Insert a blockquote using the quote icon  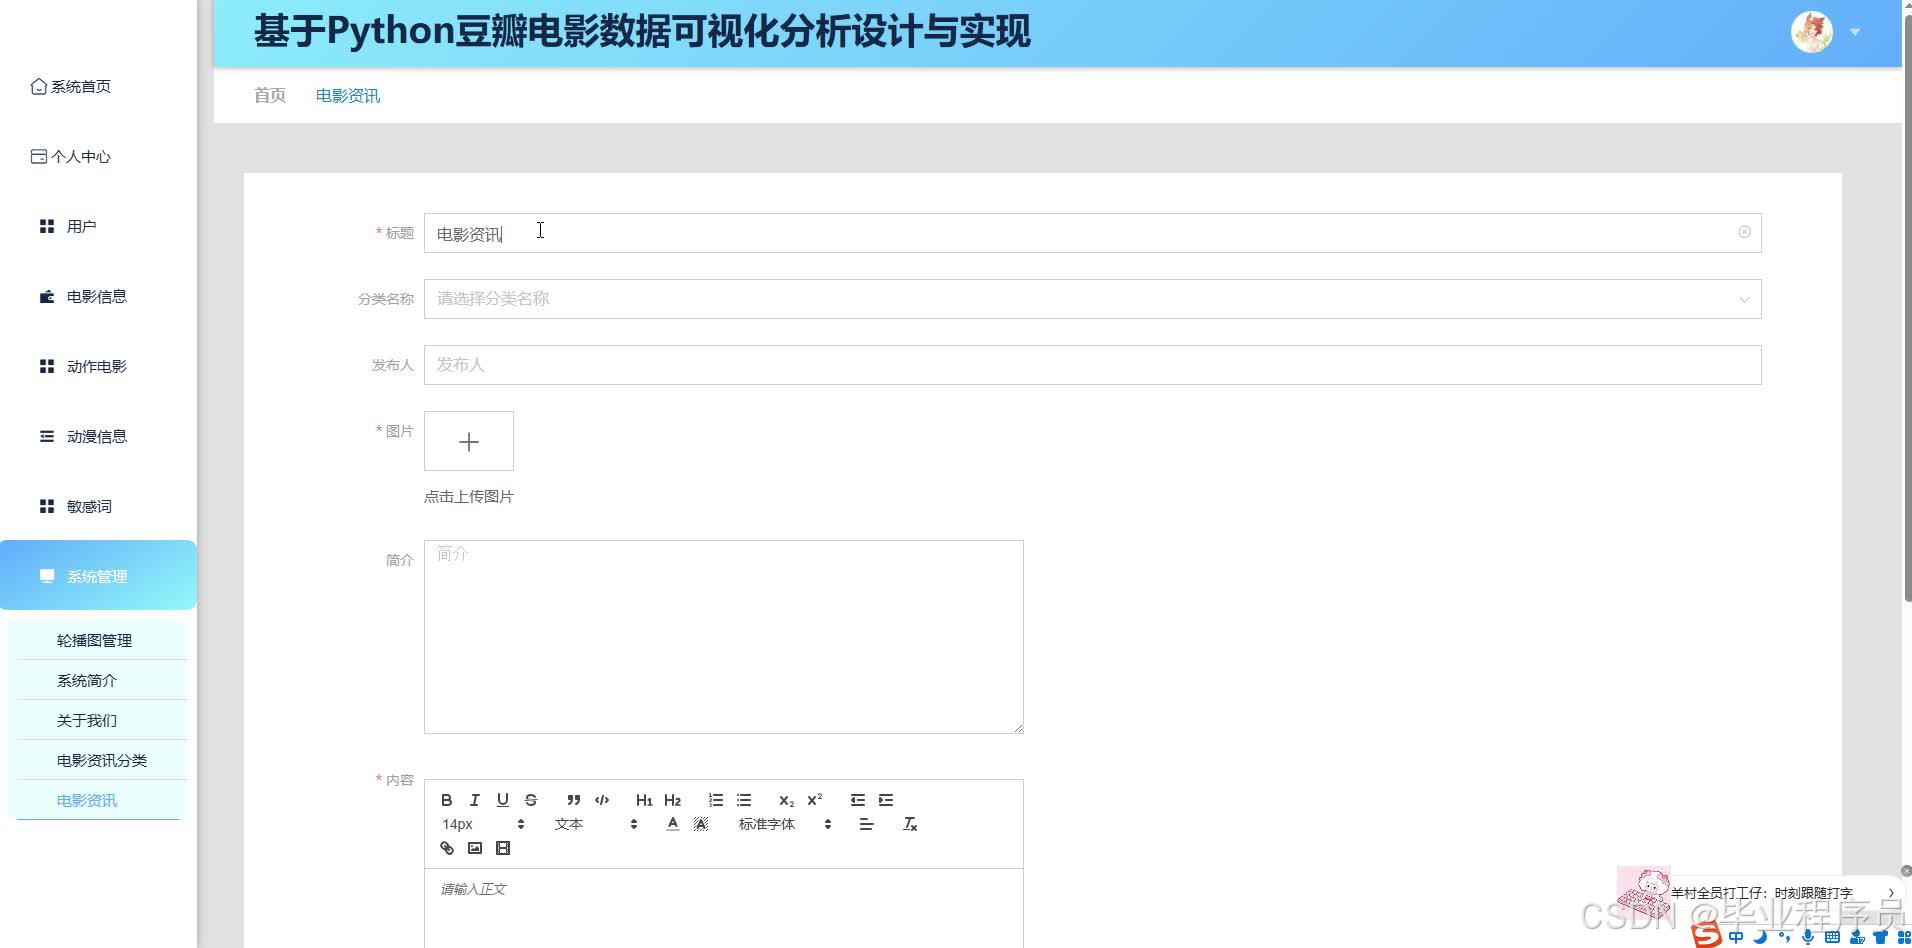click(x=574, y=800)
